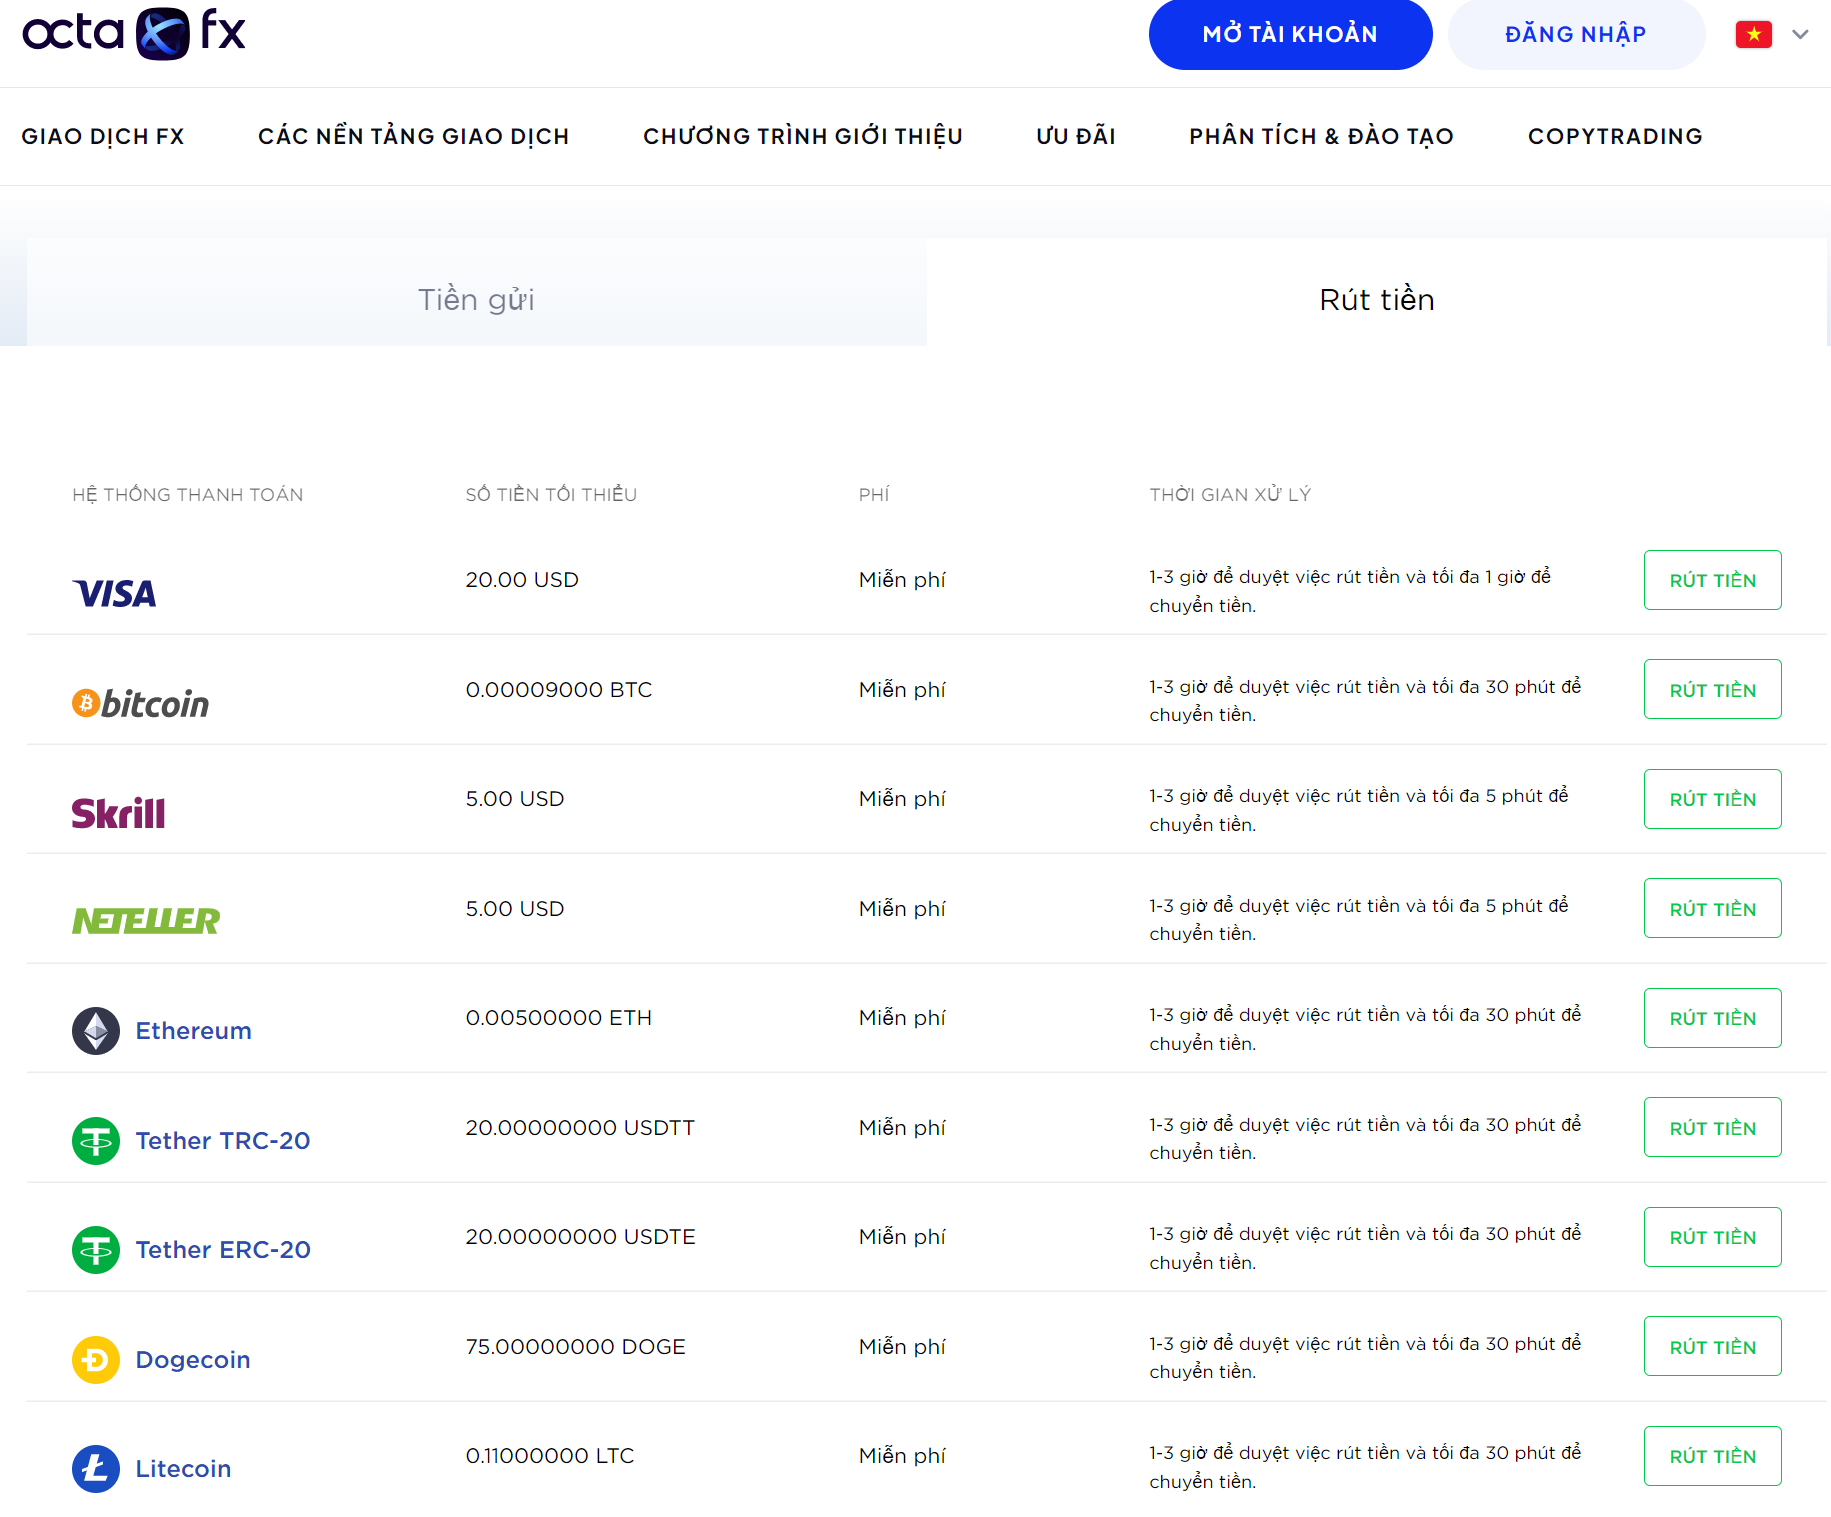Click the NETELLER 5.00 USD amount
Viewport: 1831px width, 1517px height.
pyautogui.click(x=515, y=909)
